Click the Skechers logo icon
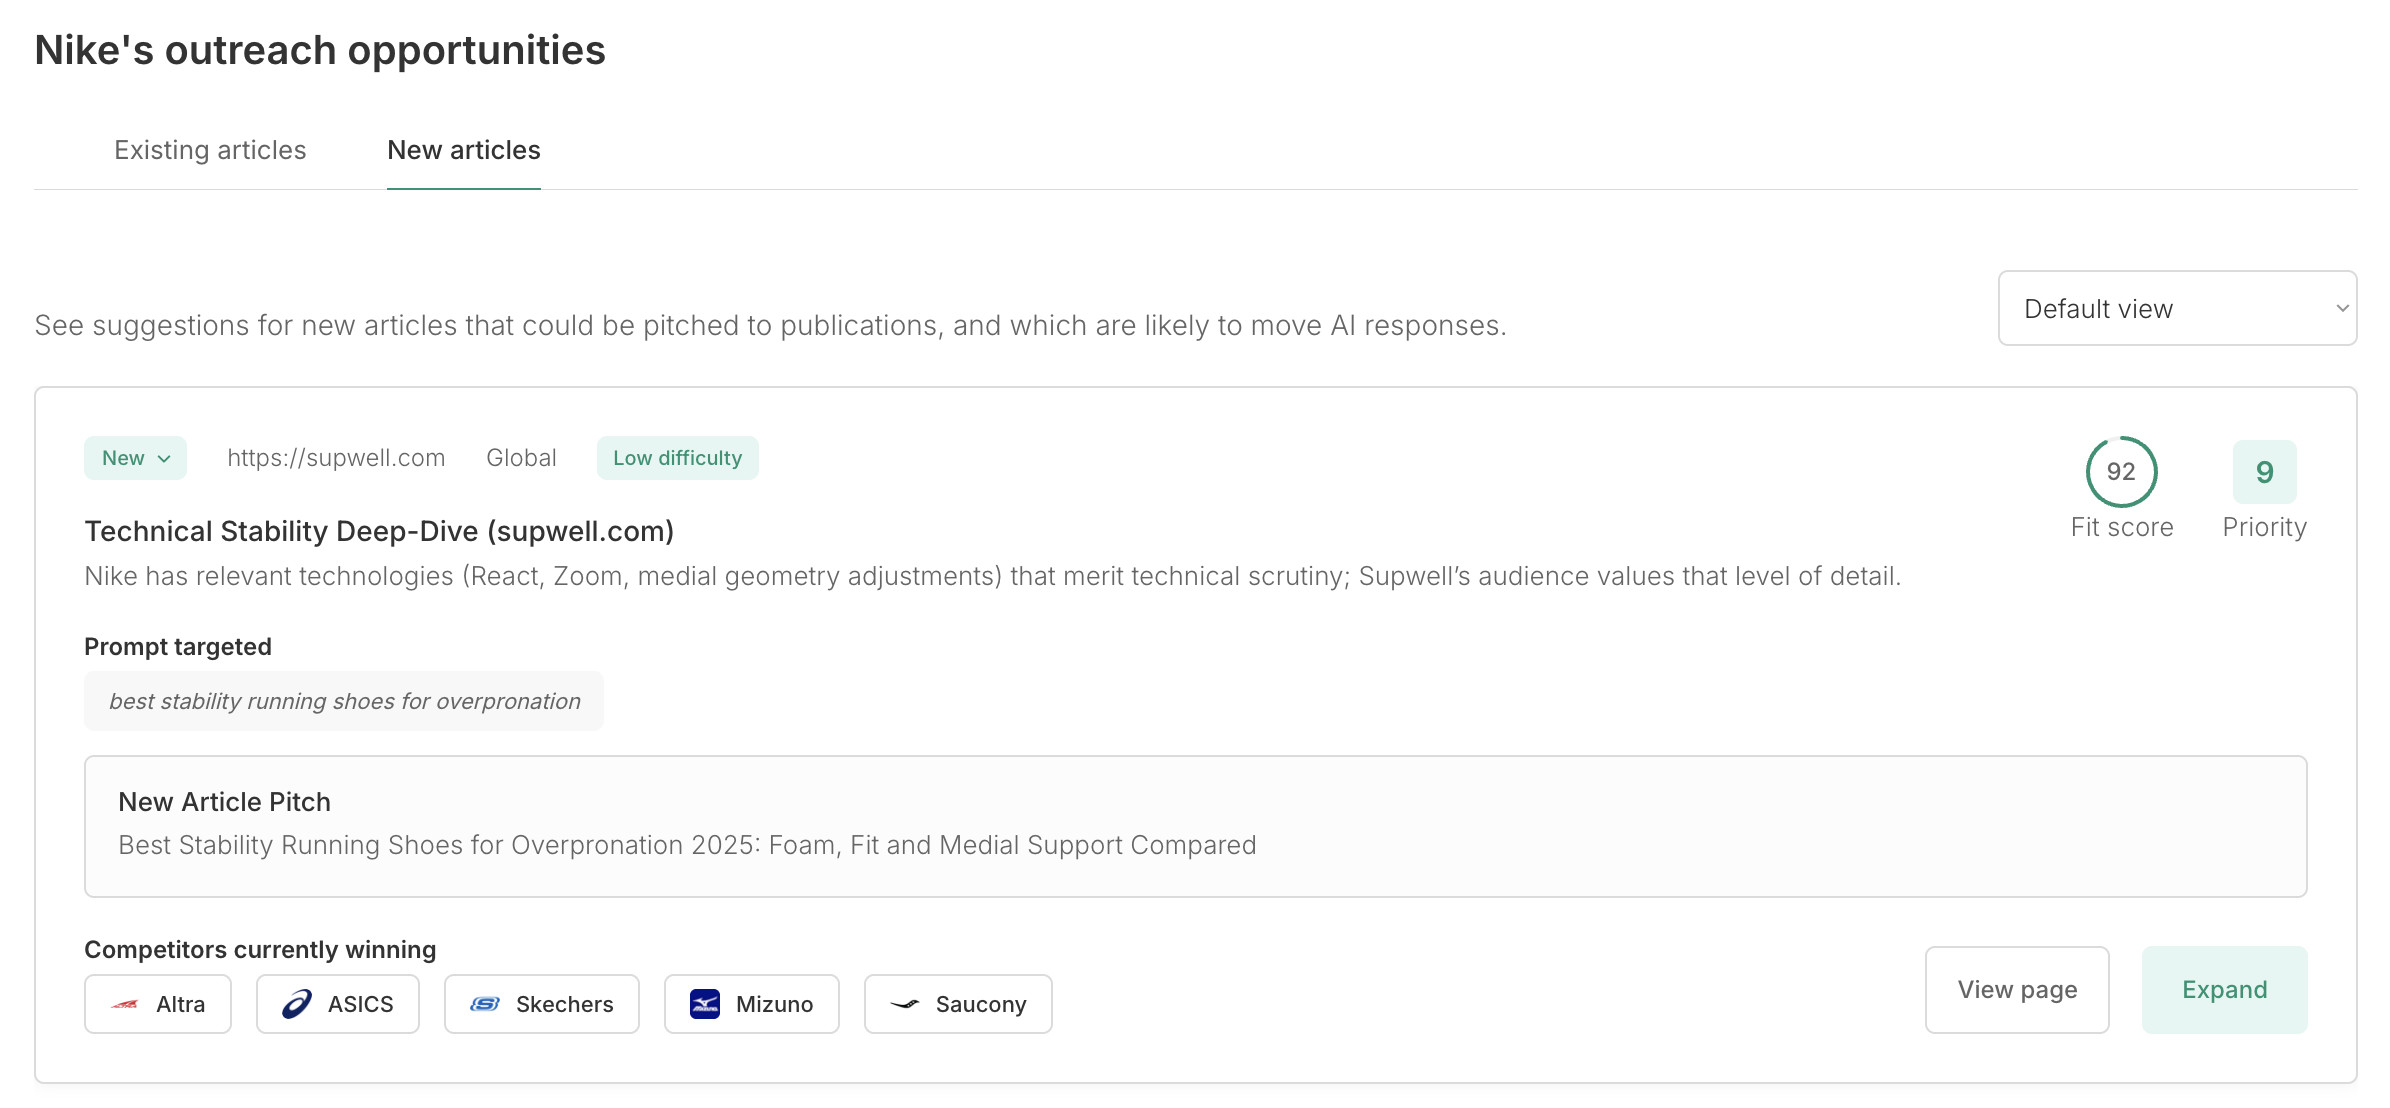 click(x=485, y=1004)
